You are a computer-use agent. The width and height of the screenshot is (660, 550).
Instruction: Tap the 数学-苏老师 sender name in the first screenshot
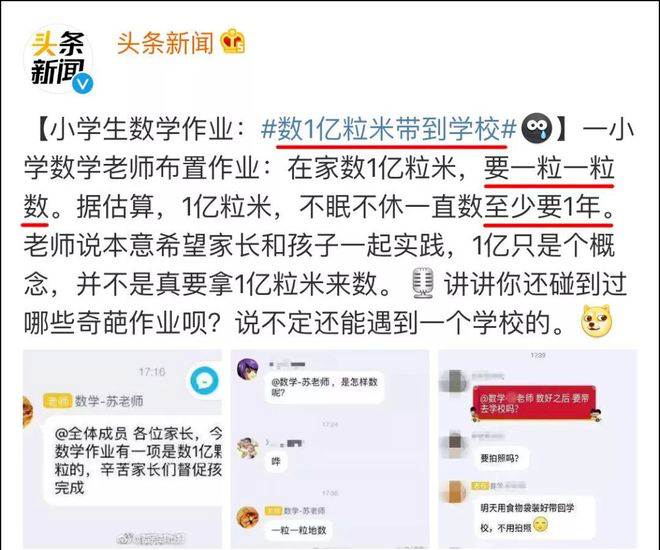coord(109,401)
